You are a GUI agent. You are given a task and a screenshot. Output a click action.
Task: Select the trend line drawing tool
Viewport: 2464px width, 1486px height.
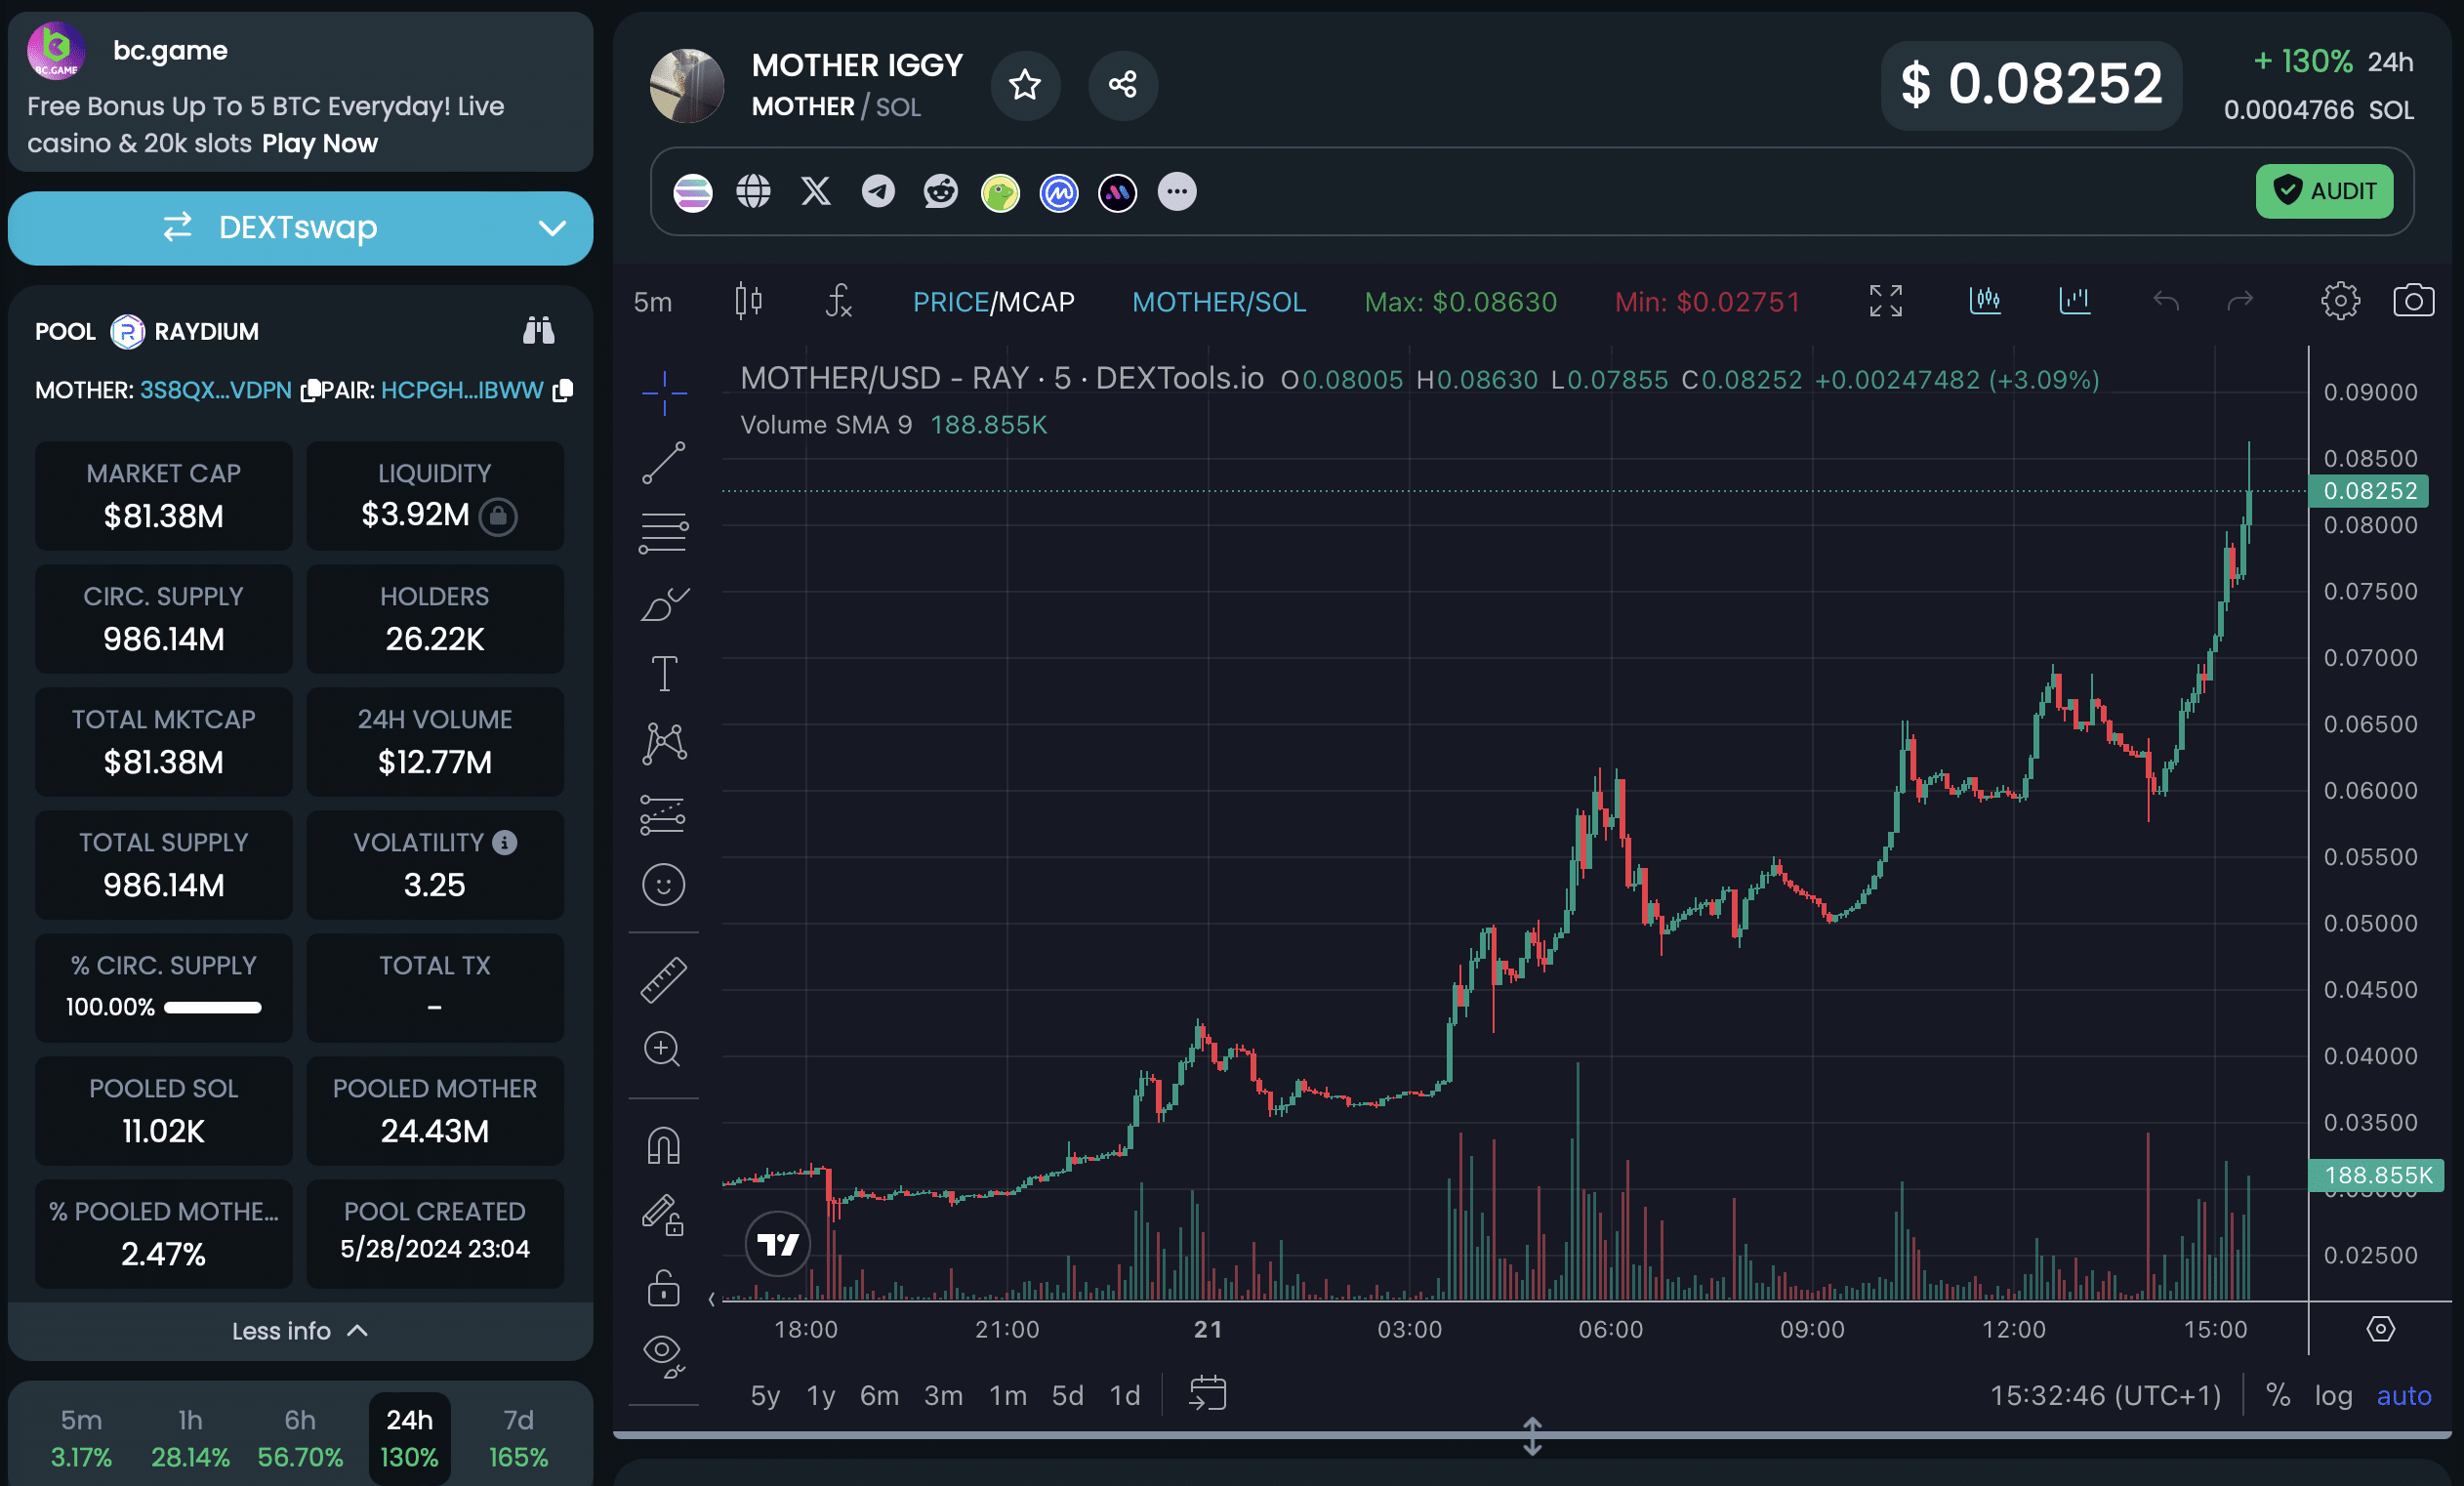[x=664, y=463]
